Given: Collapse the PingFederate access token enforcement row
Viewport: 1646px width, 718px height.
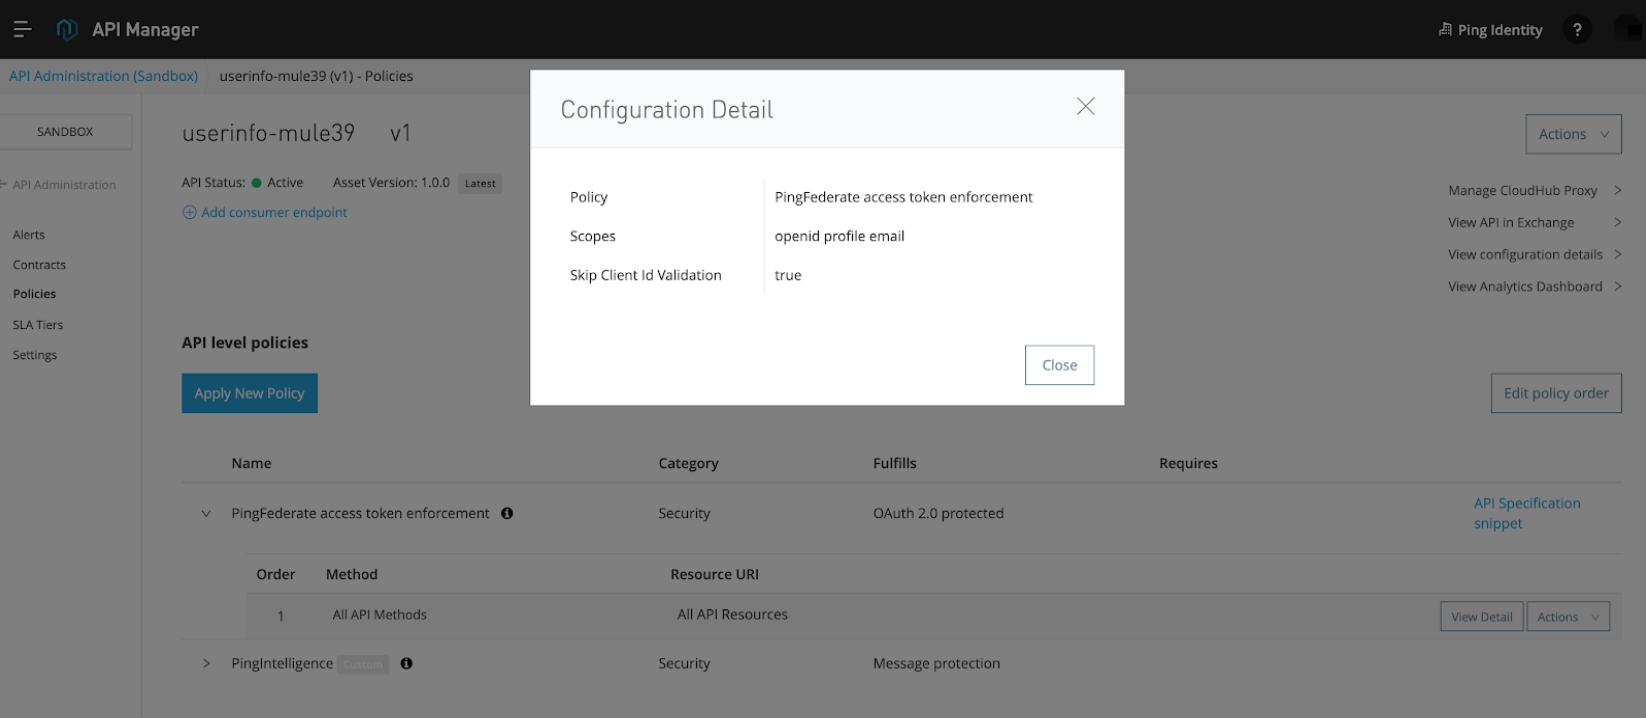Looking at the screenshot, I should pos(206,514).
